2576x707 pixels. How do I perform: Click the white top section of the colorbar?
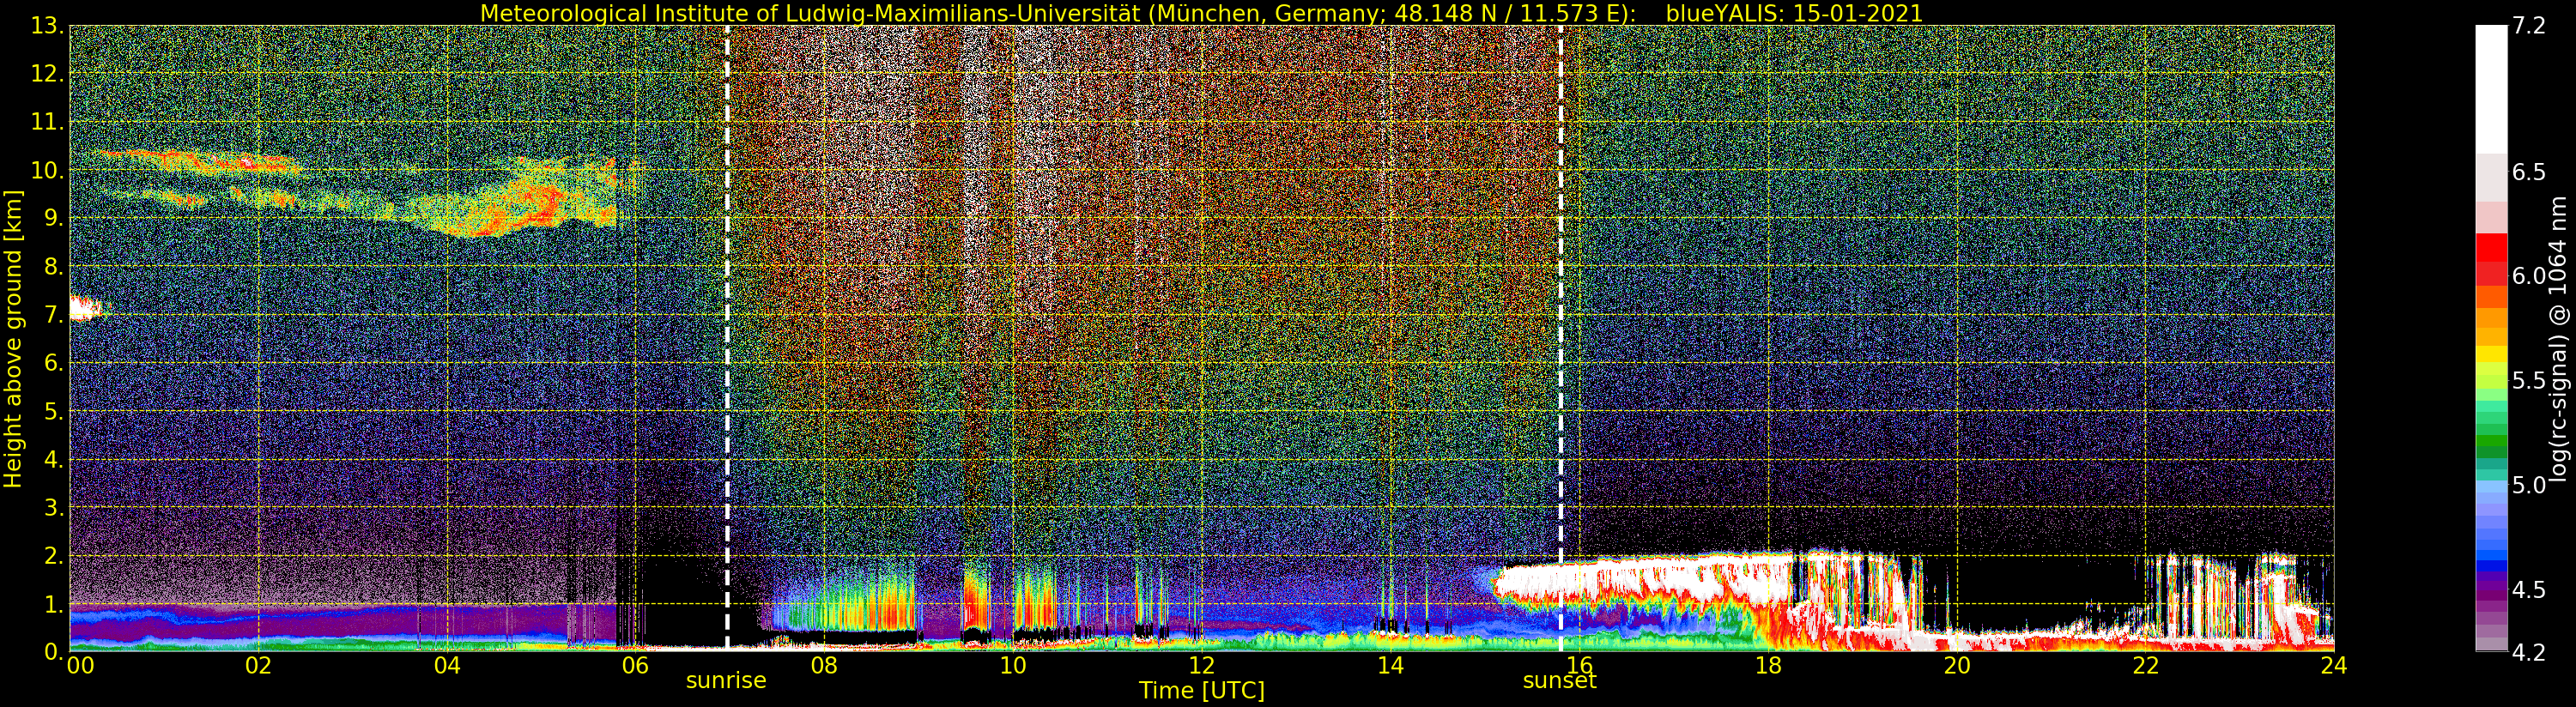(x=2491, y=89)
